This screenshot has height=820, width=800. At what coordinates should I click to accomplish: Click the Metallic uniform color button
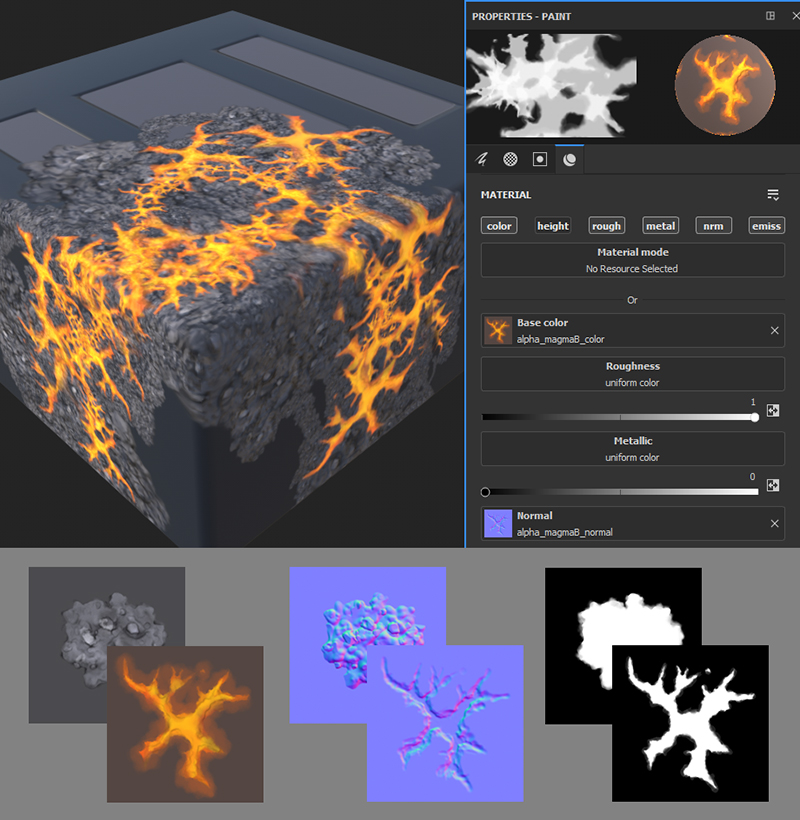click(x=633, y=449)
